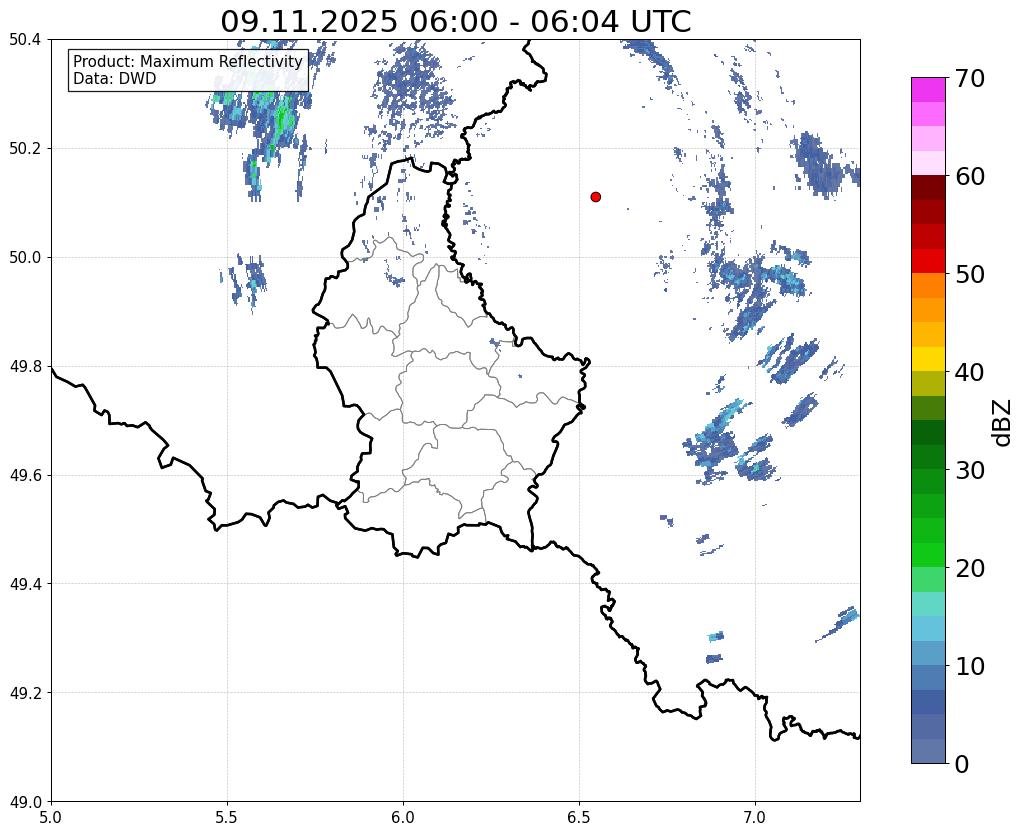Click the yellow swatch just above 40 dBZ
The width and height of the screenshot is (1023, 834).
click(928, 360)
